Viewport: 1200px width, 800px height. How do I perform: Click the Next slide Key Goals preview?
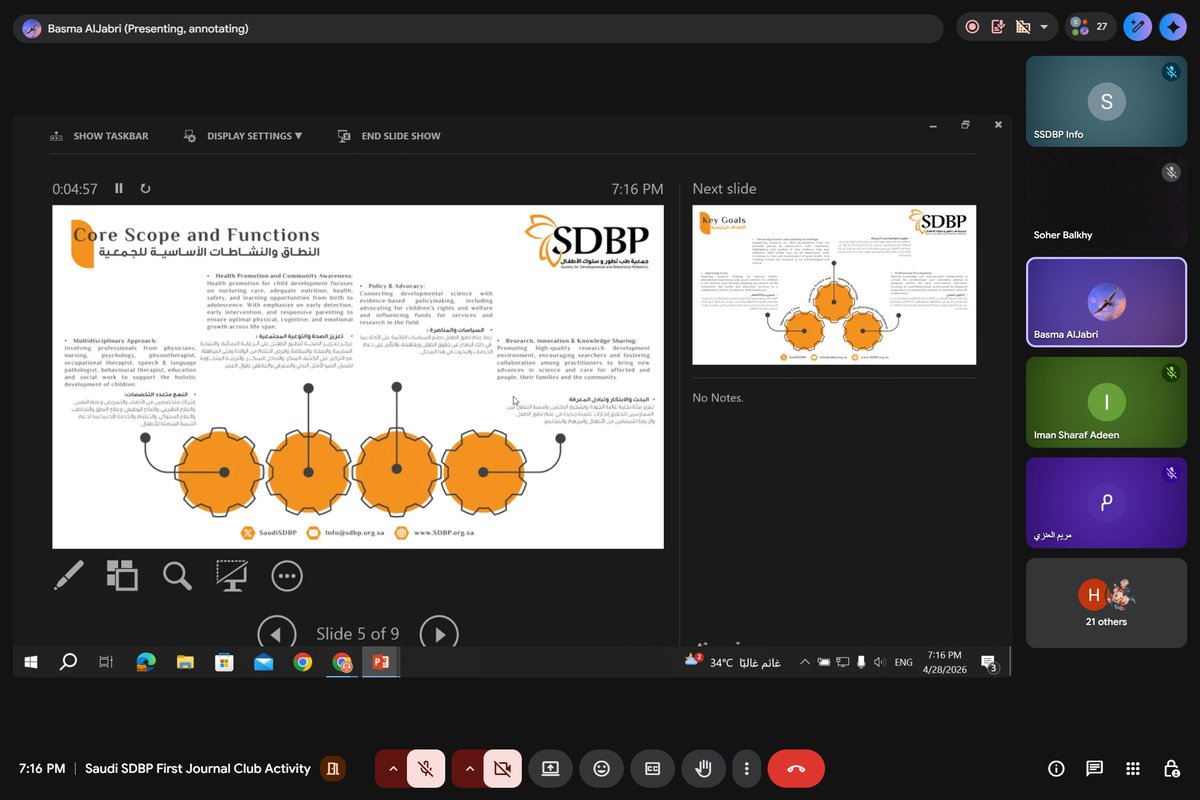pyautogui.click(x=834, y=285)
